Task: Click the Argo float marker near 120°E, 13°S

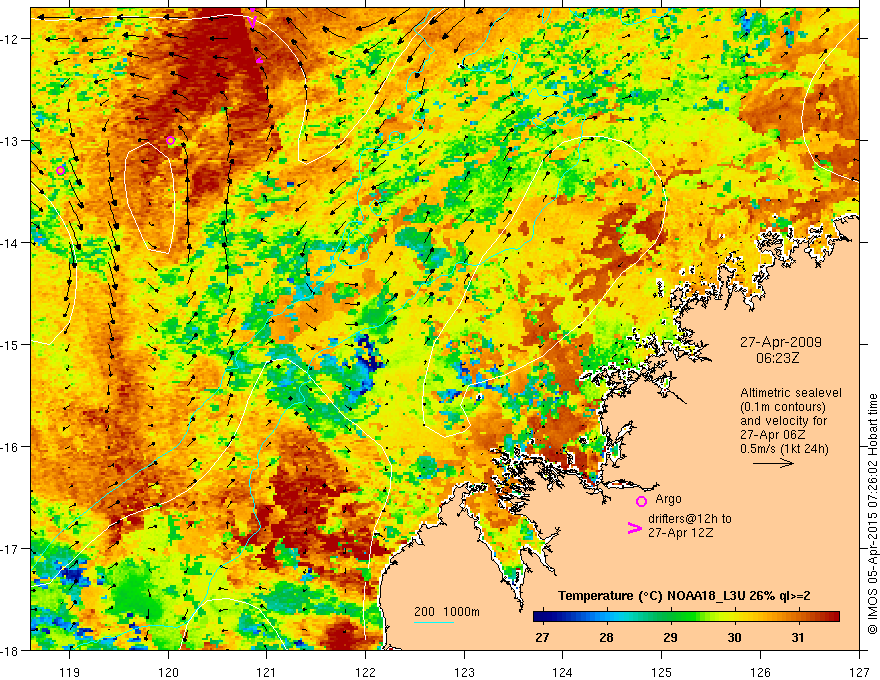Action: coord(171,140)
